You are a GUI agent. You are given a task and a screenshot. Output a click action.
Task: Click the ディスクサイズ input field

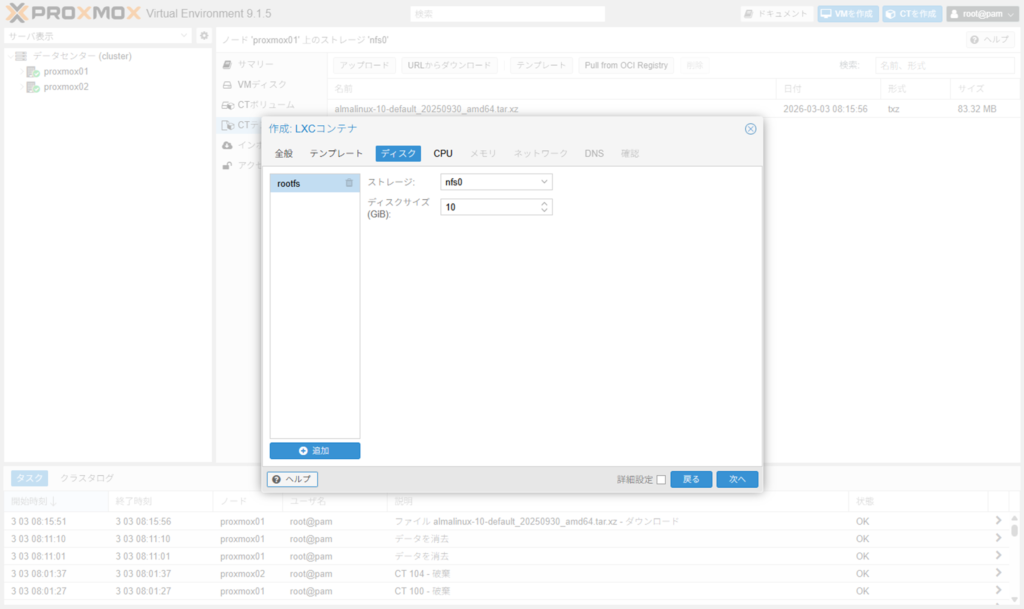[488, 207]
